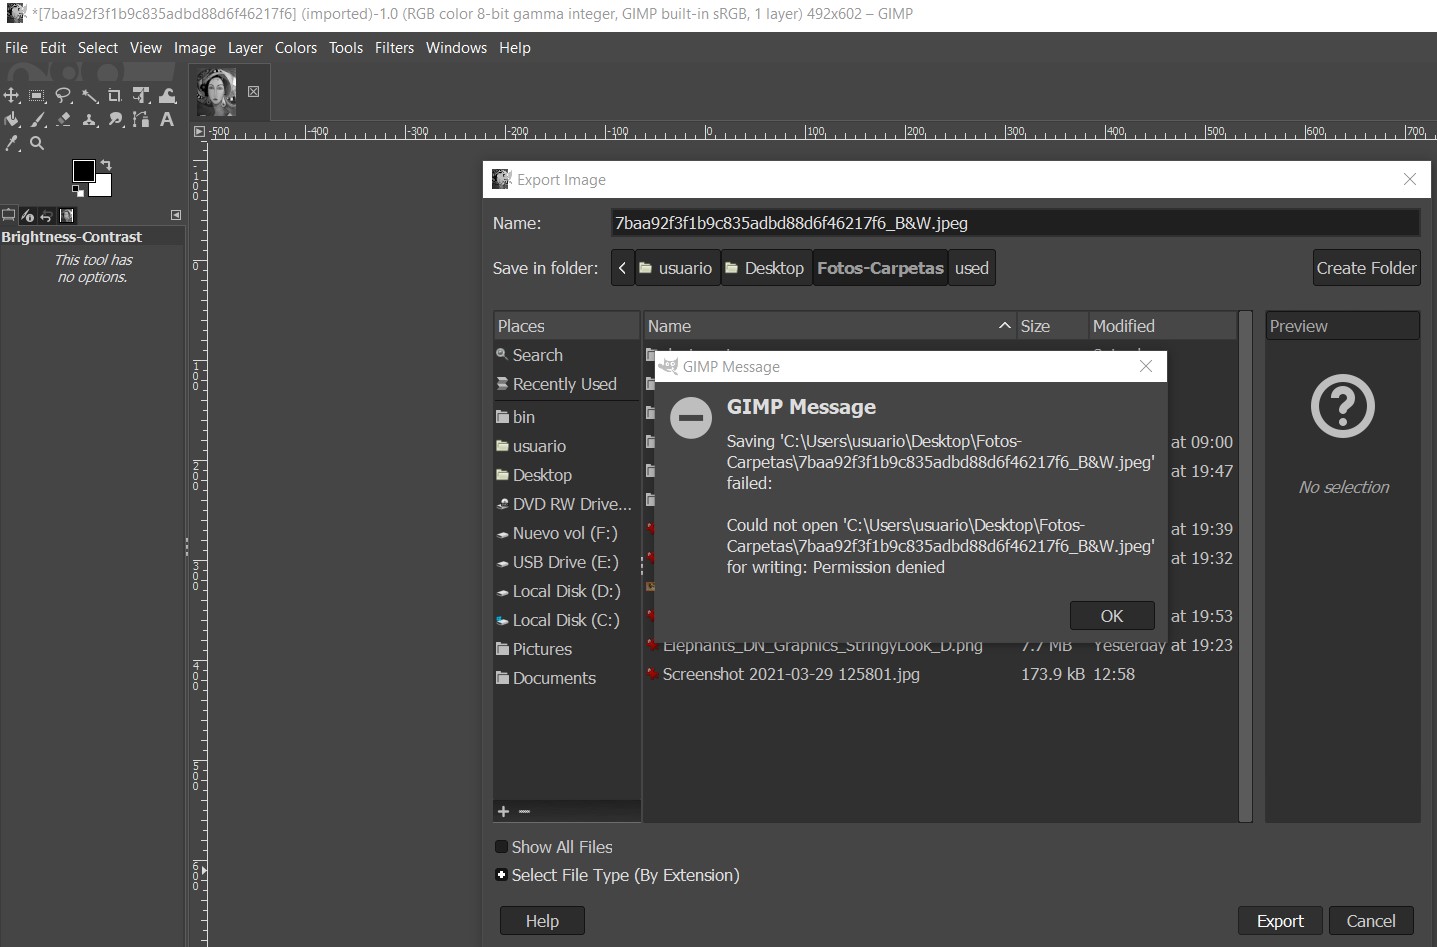Click the Export button
Screen dimensions: 1437x947
tap(1280, 921)
